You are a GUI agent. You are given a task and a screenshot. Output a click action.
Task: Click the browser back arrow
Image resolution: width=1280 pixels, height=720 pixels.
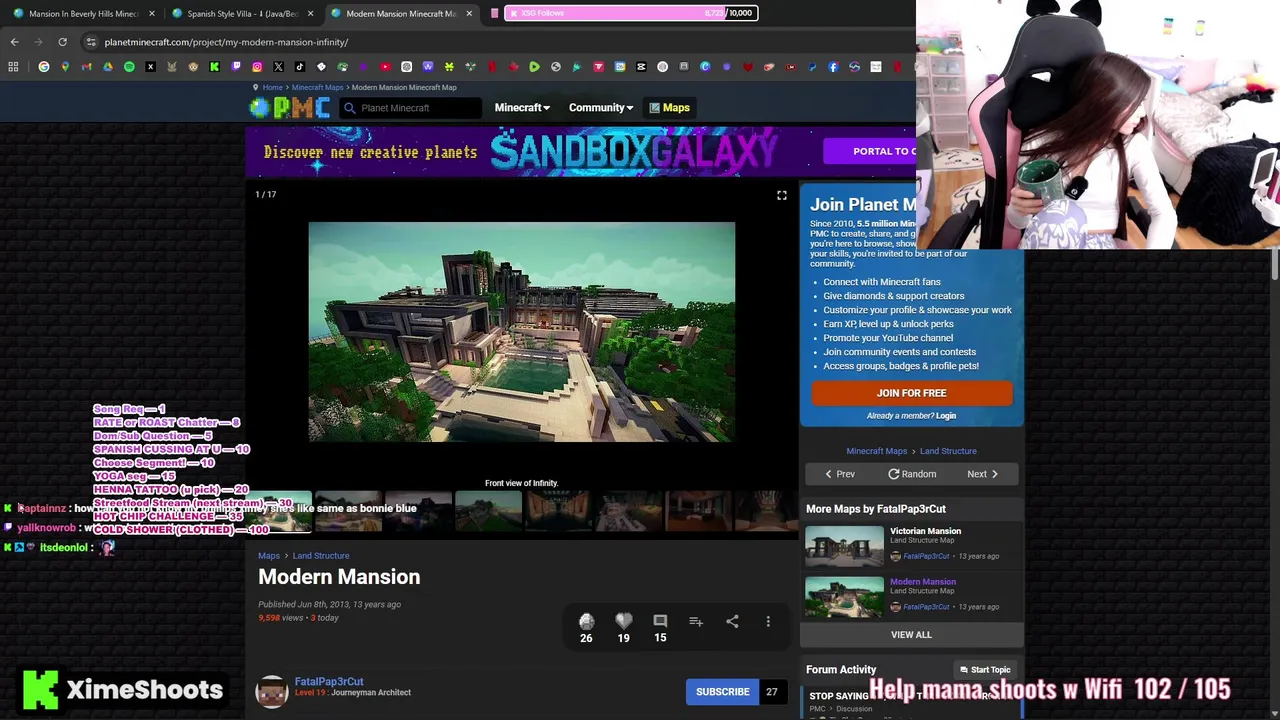pos(14,42)
